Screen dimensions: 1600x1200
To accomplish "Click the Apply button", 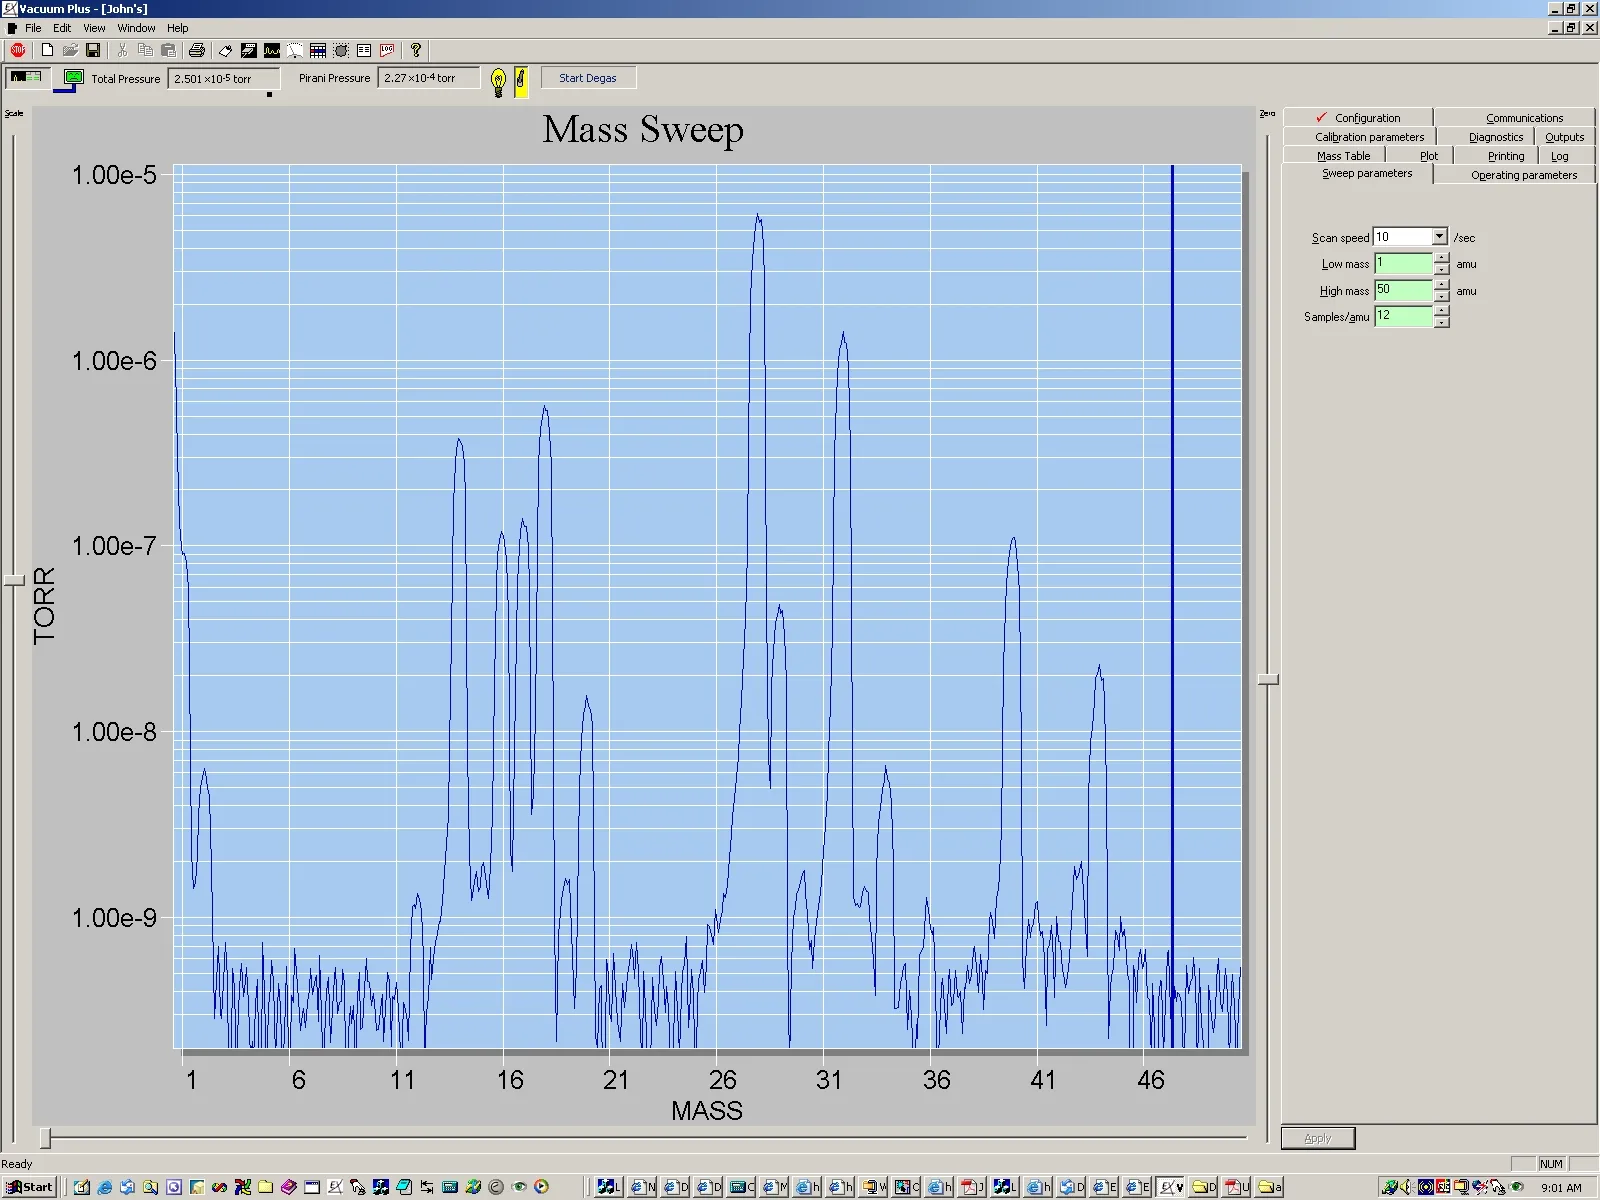I will (x=1318, y=1138).
